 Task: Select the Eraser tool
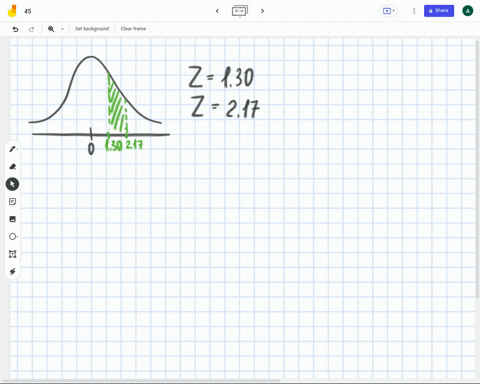tap(13, 166)
